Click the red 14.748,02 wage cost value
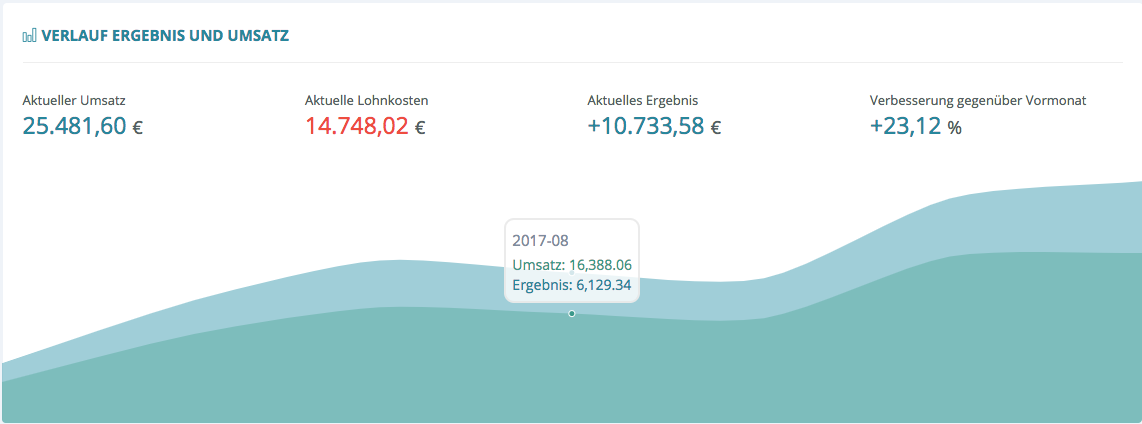 coord(356,126)
